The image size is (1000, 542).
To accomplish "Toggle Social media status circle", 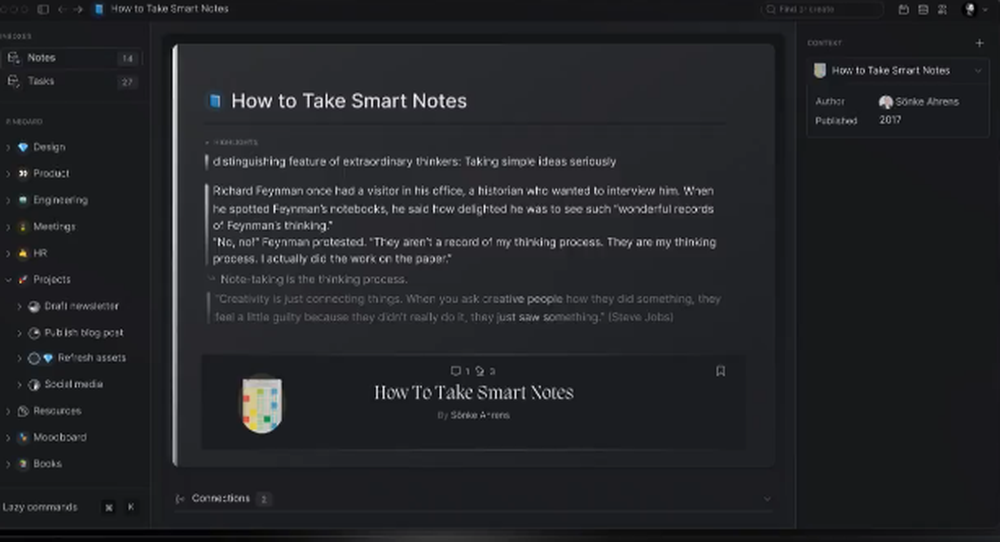I will (34, 385).
